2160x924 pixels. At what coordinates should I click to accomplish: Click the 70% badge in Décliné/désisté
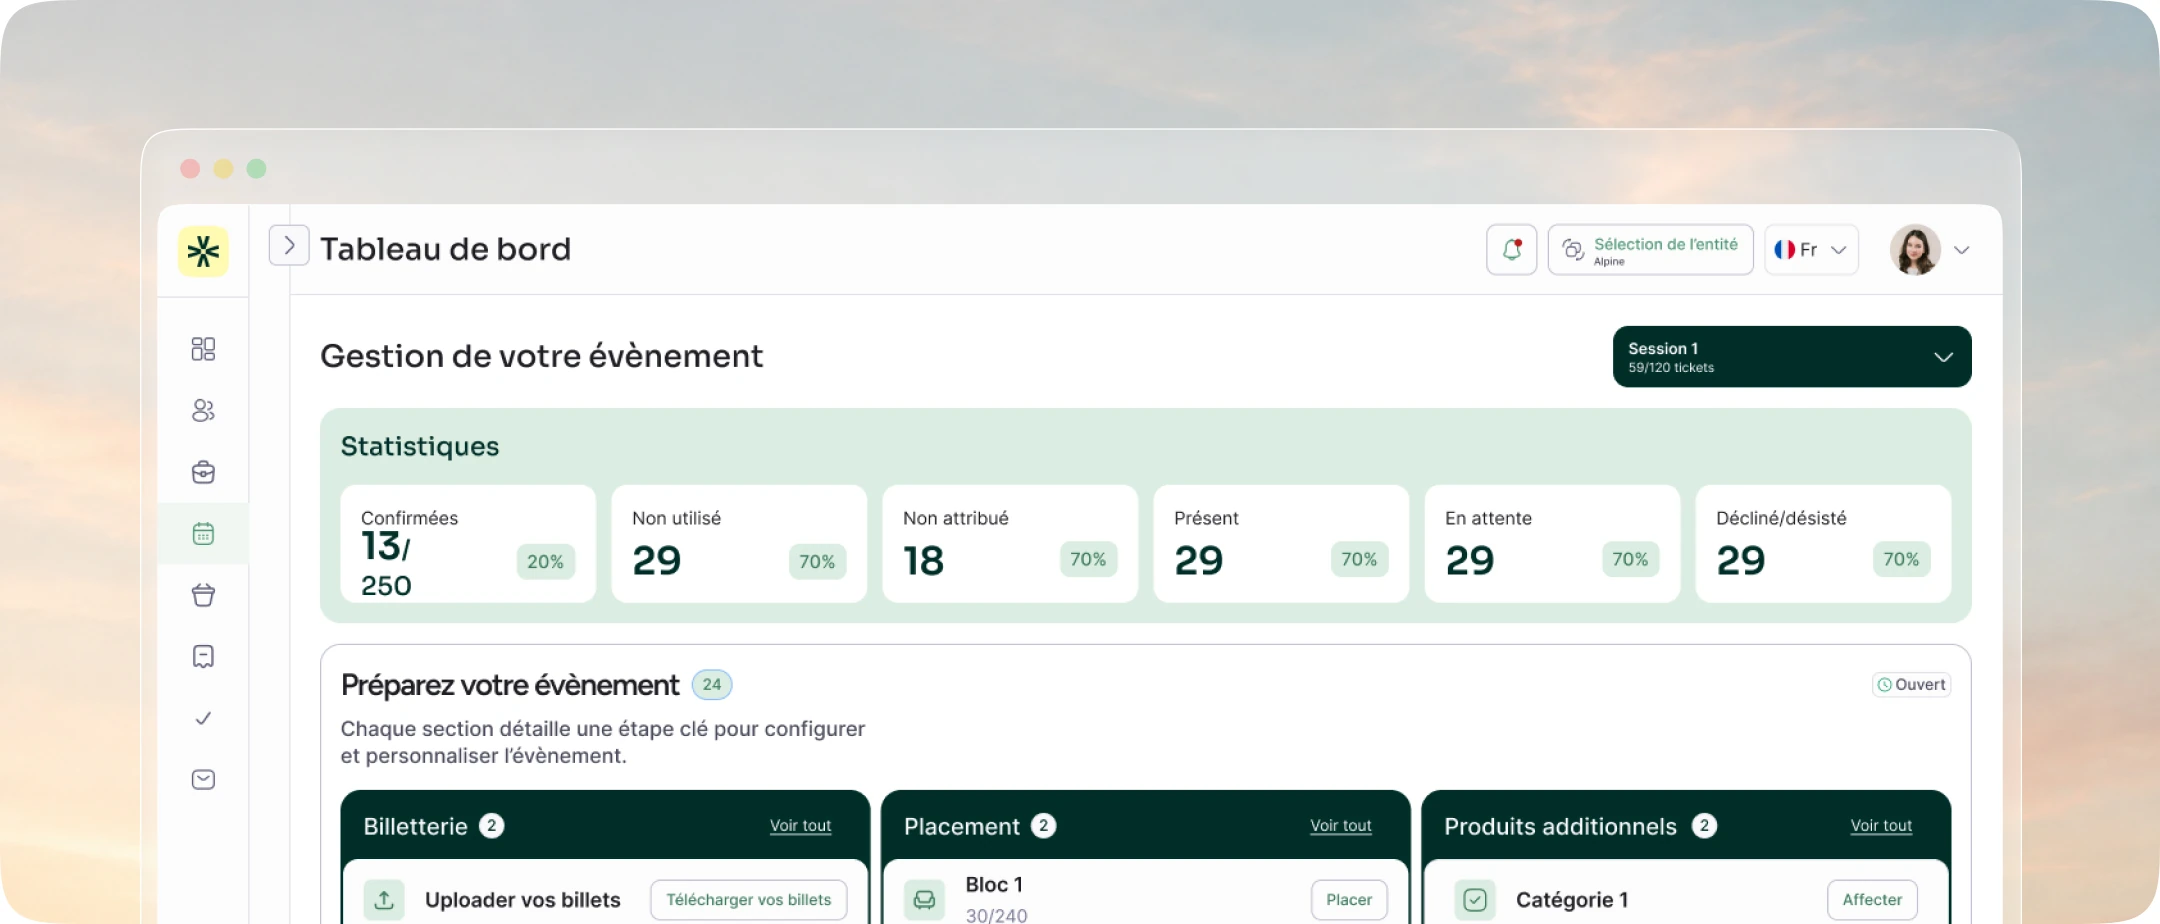(x=1901, y=560)
